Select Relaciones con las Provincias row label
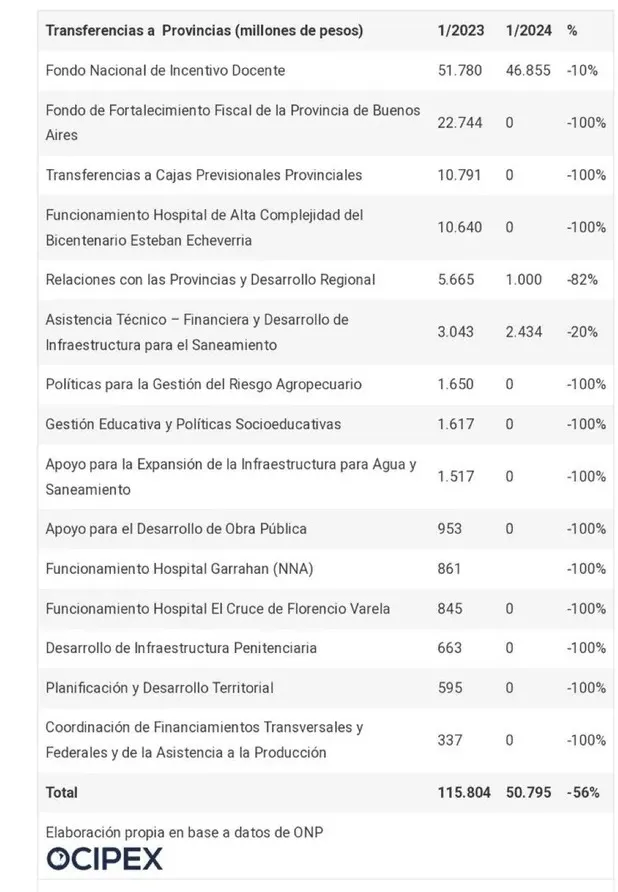Screen dimensions: 618x892 210,279
